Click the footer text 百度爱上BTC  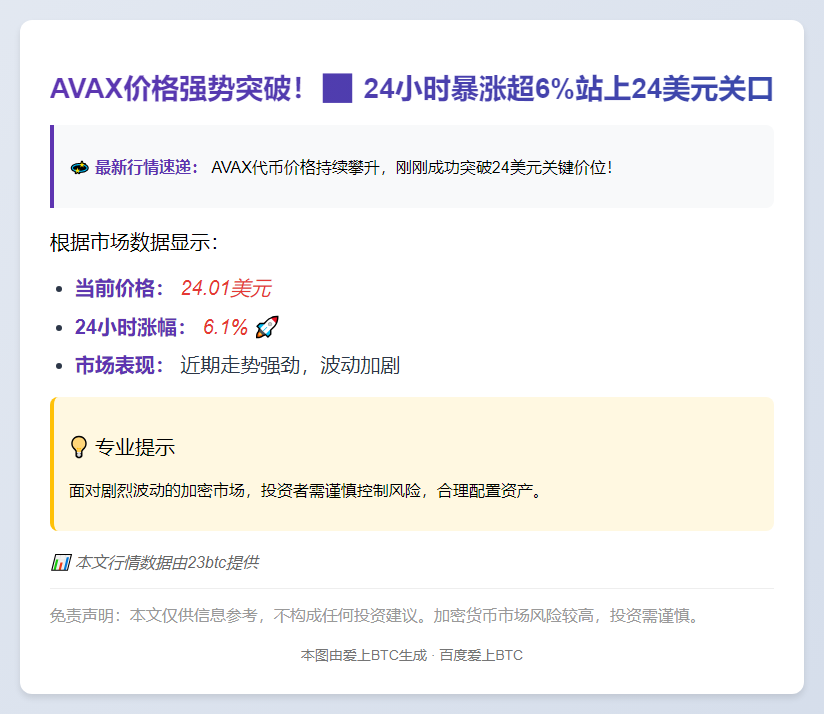pos(481,655)
